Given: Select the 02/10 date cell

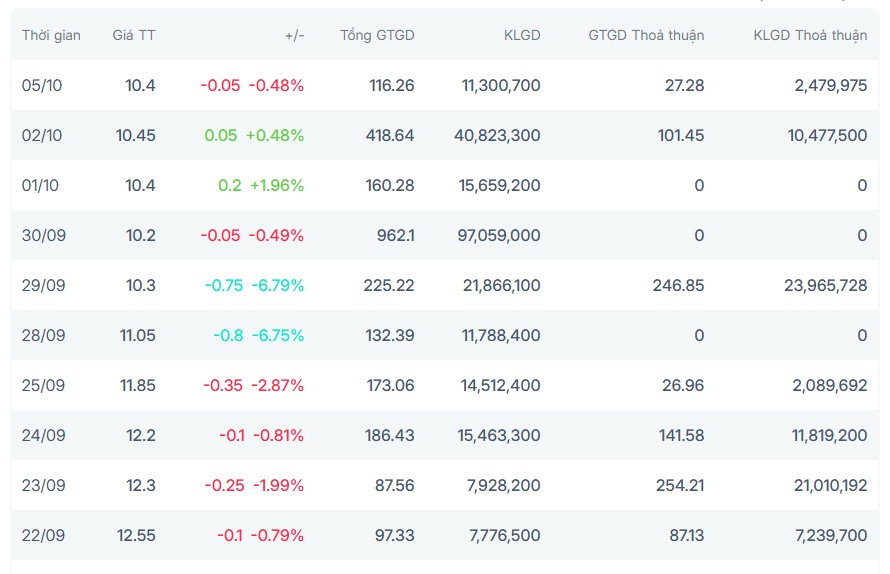Looking at the screenshot, I should pyautogui.click(x=42, y=135).
